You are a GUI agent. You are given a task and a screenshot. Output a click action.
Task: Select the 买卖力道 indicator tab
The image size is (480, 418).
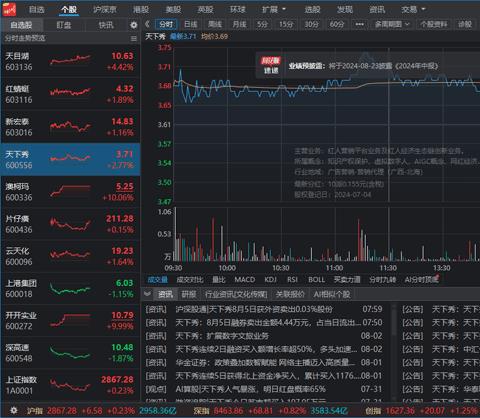[347, 280]
